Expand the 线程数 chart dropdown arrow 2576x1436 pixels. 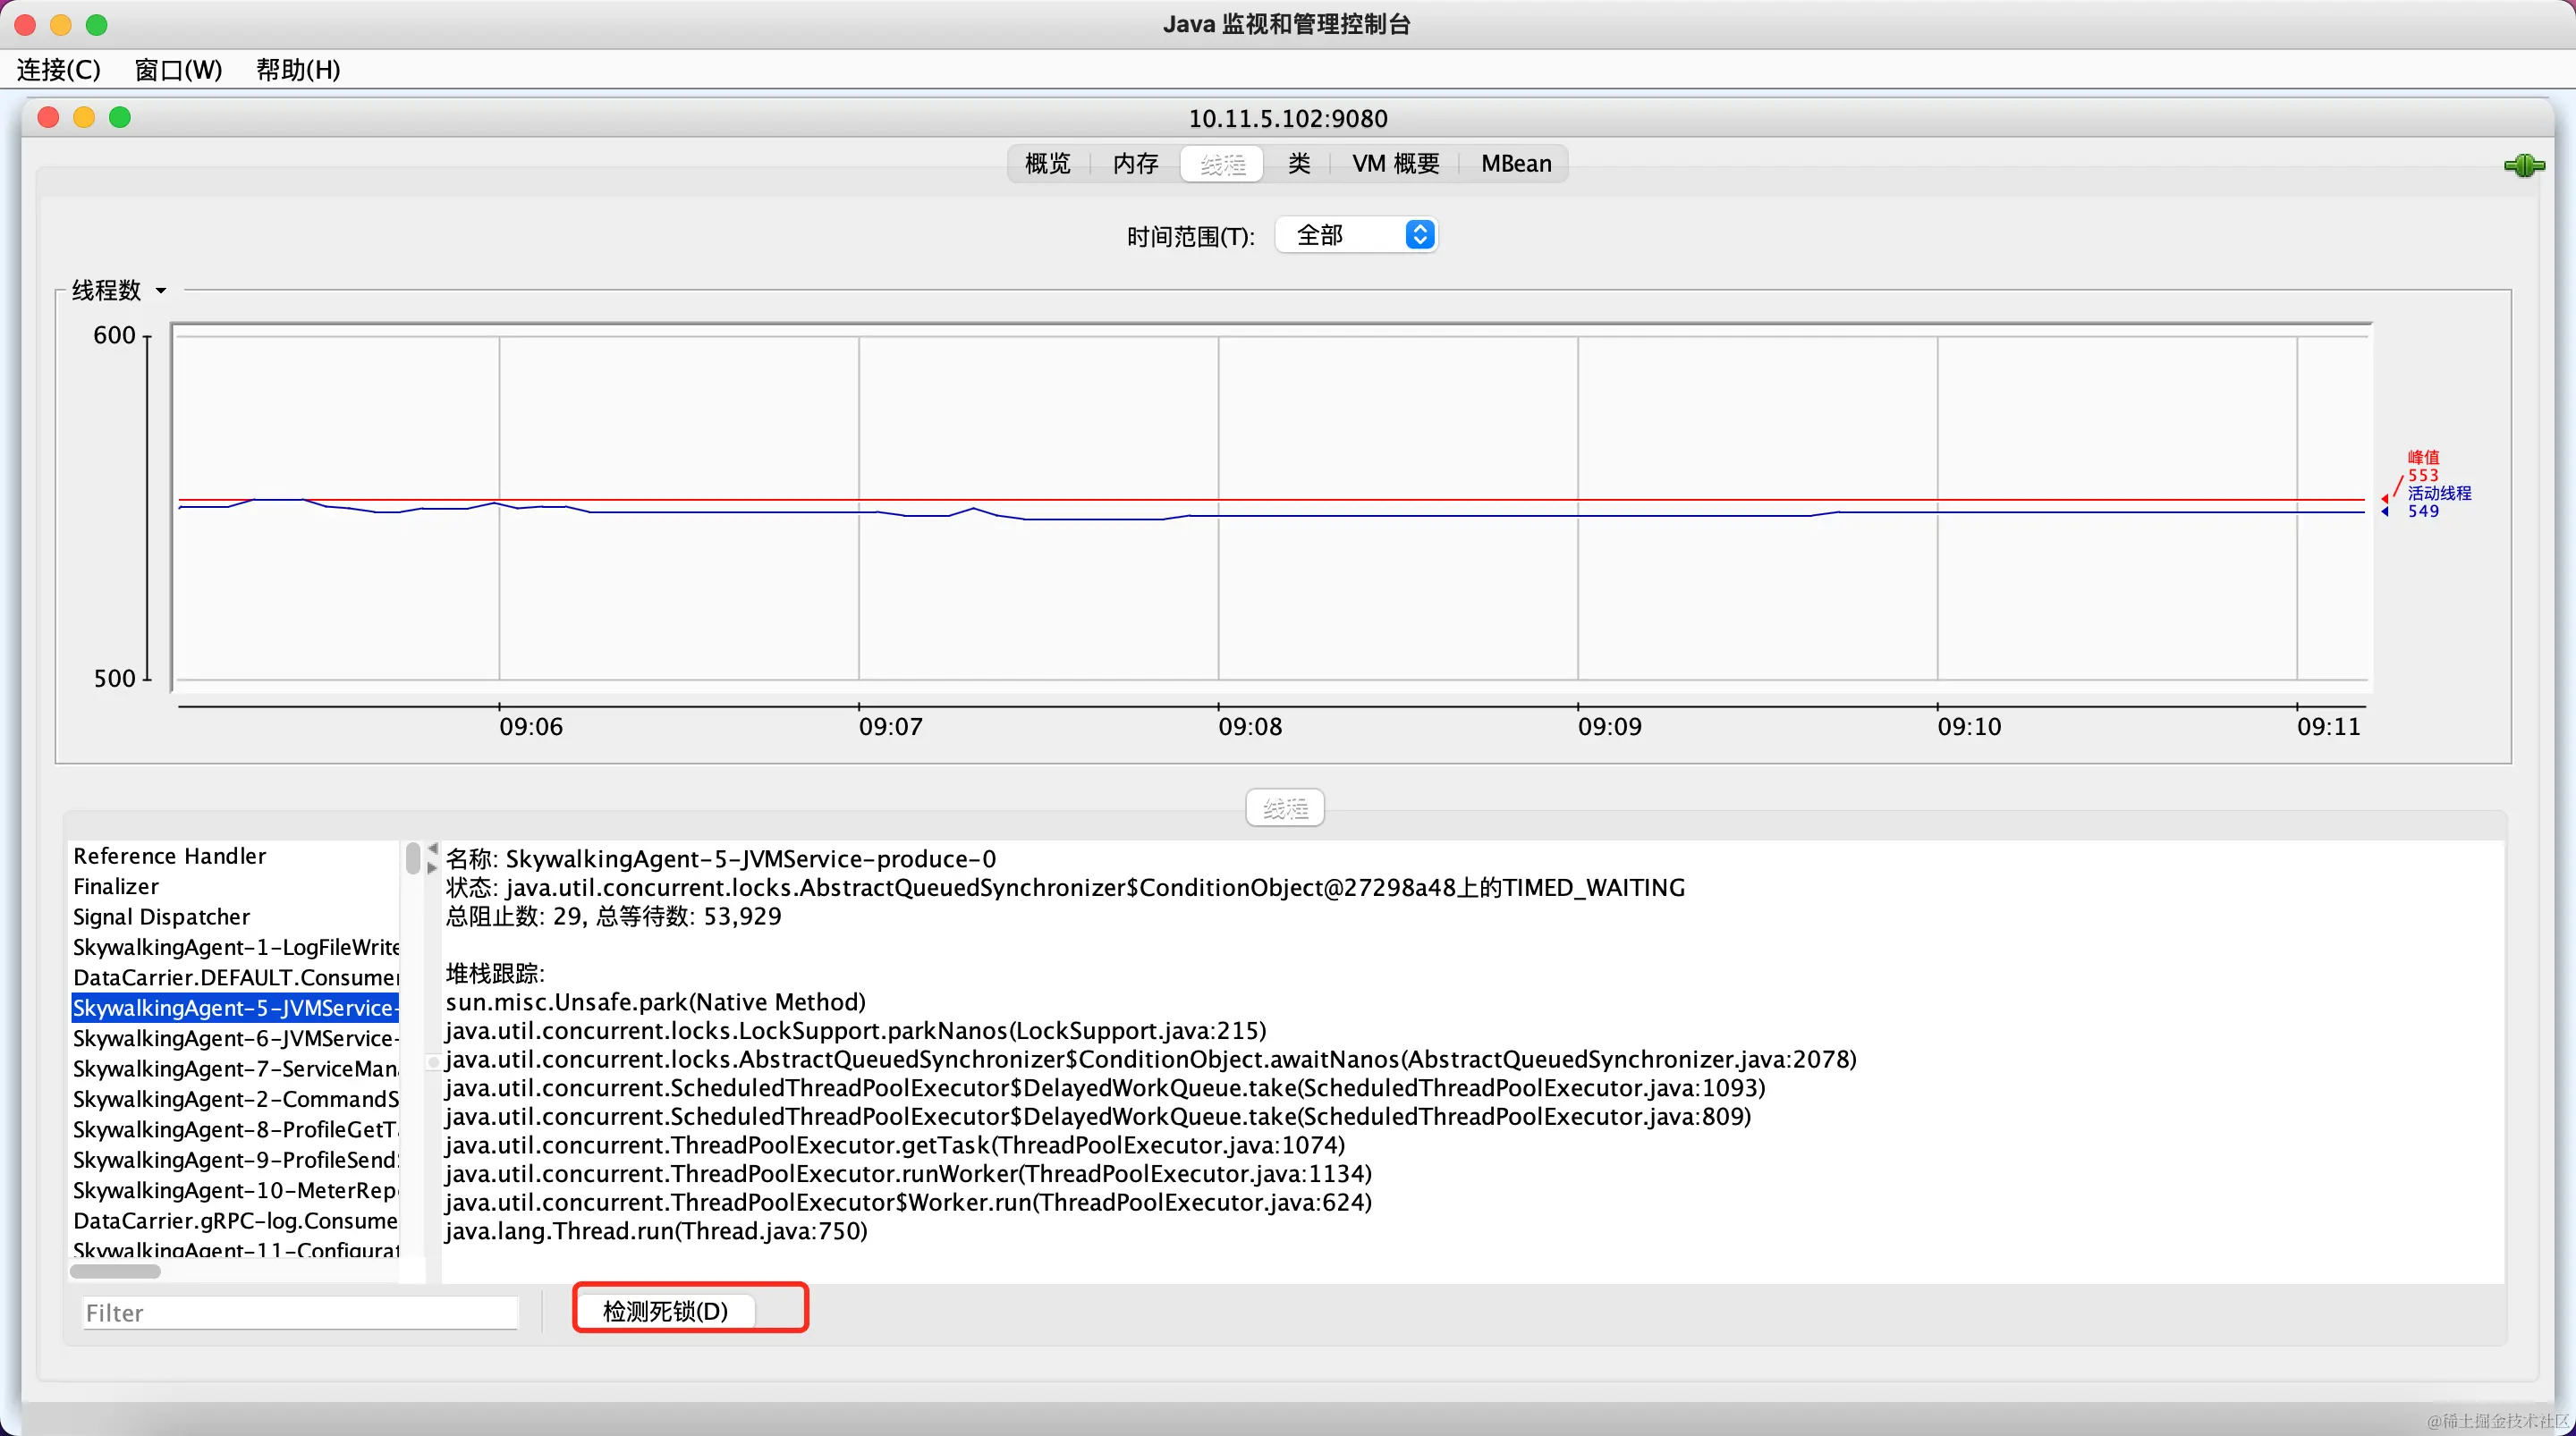tap(161, 291)
